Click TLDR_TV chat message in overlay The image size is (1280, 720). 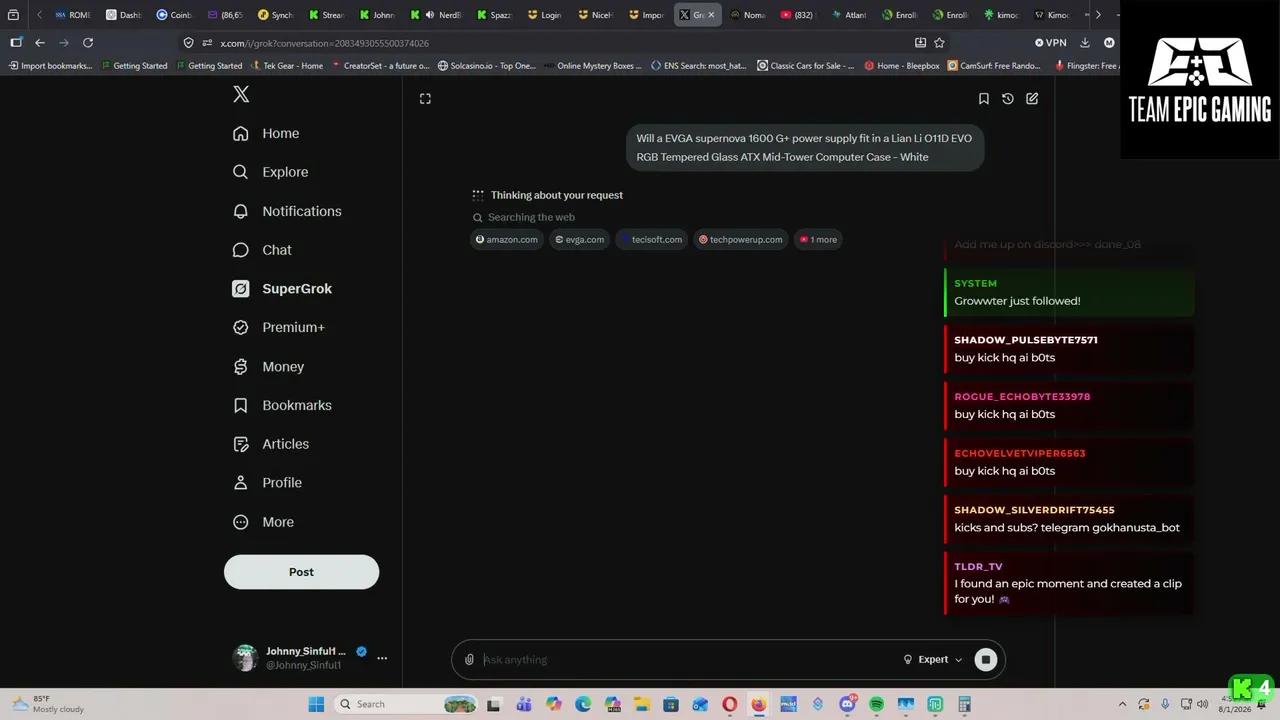tap(1069, 584)
